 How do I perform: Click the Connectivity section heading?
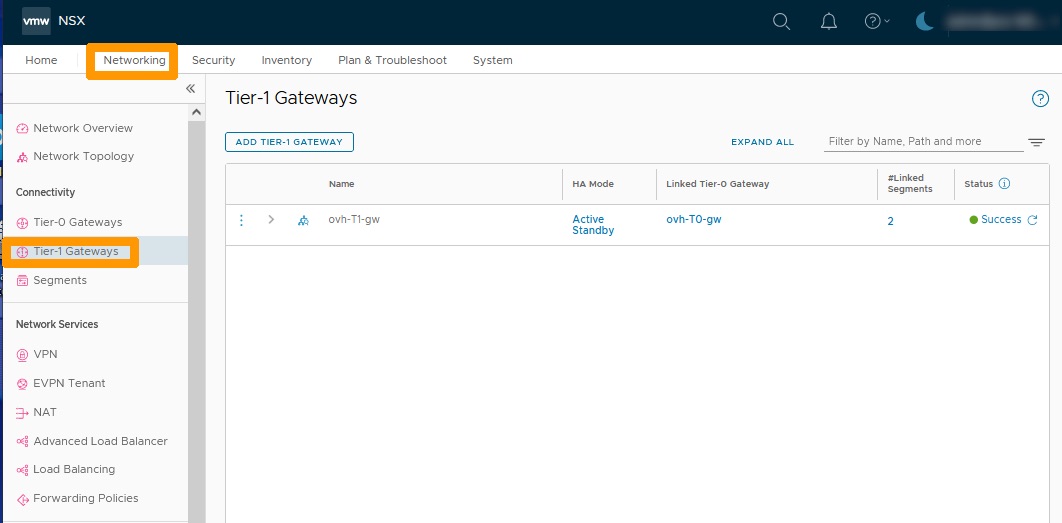(x=45, y=192)
